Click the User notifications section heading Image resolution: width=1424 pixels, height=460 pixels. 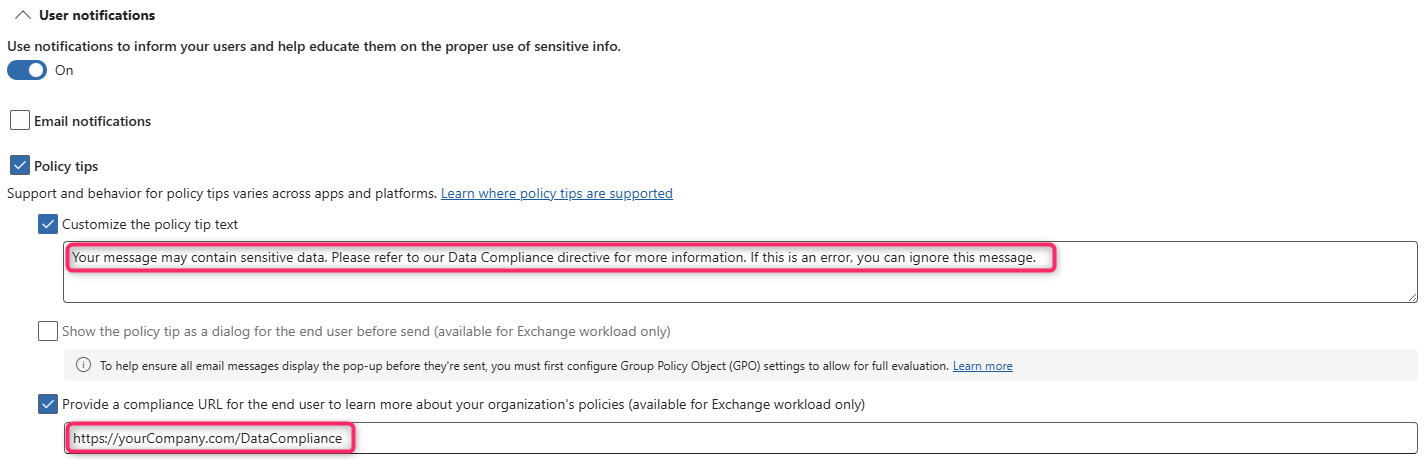[96, 16]
